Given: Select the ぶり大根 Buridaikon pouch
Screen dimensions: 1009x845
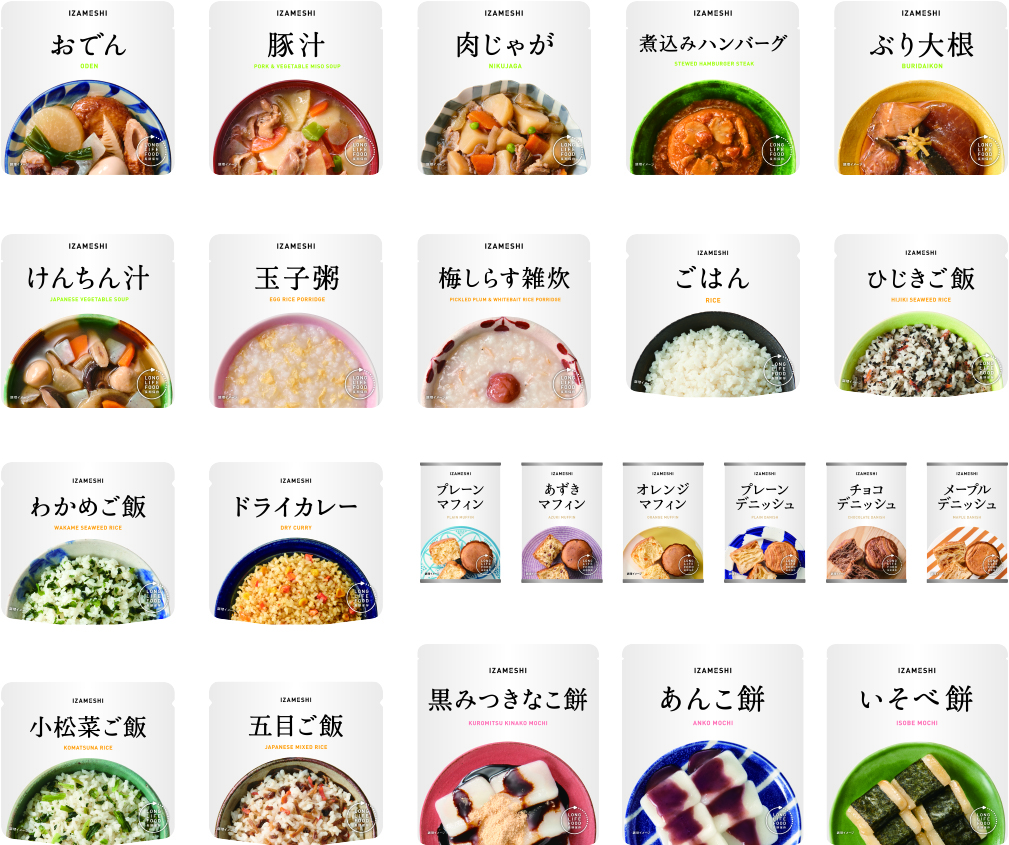Looking at the screenshot, I should coord(921,88).
